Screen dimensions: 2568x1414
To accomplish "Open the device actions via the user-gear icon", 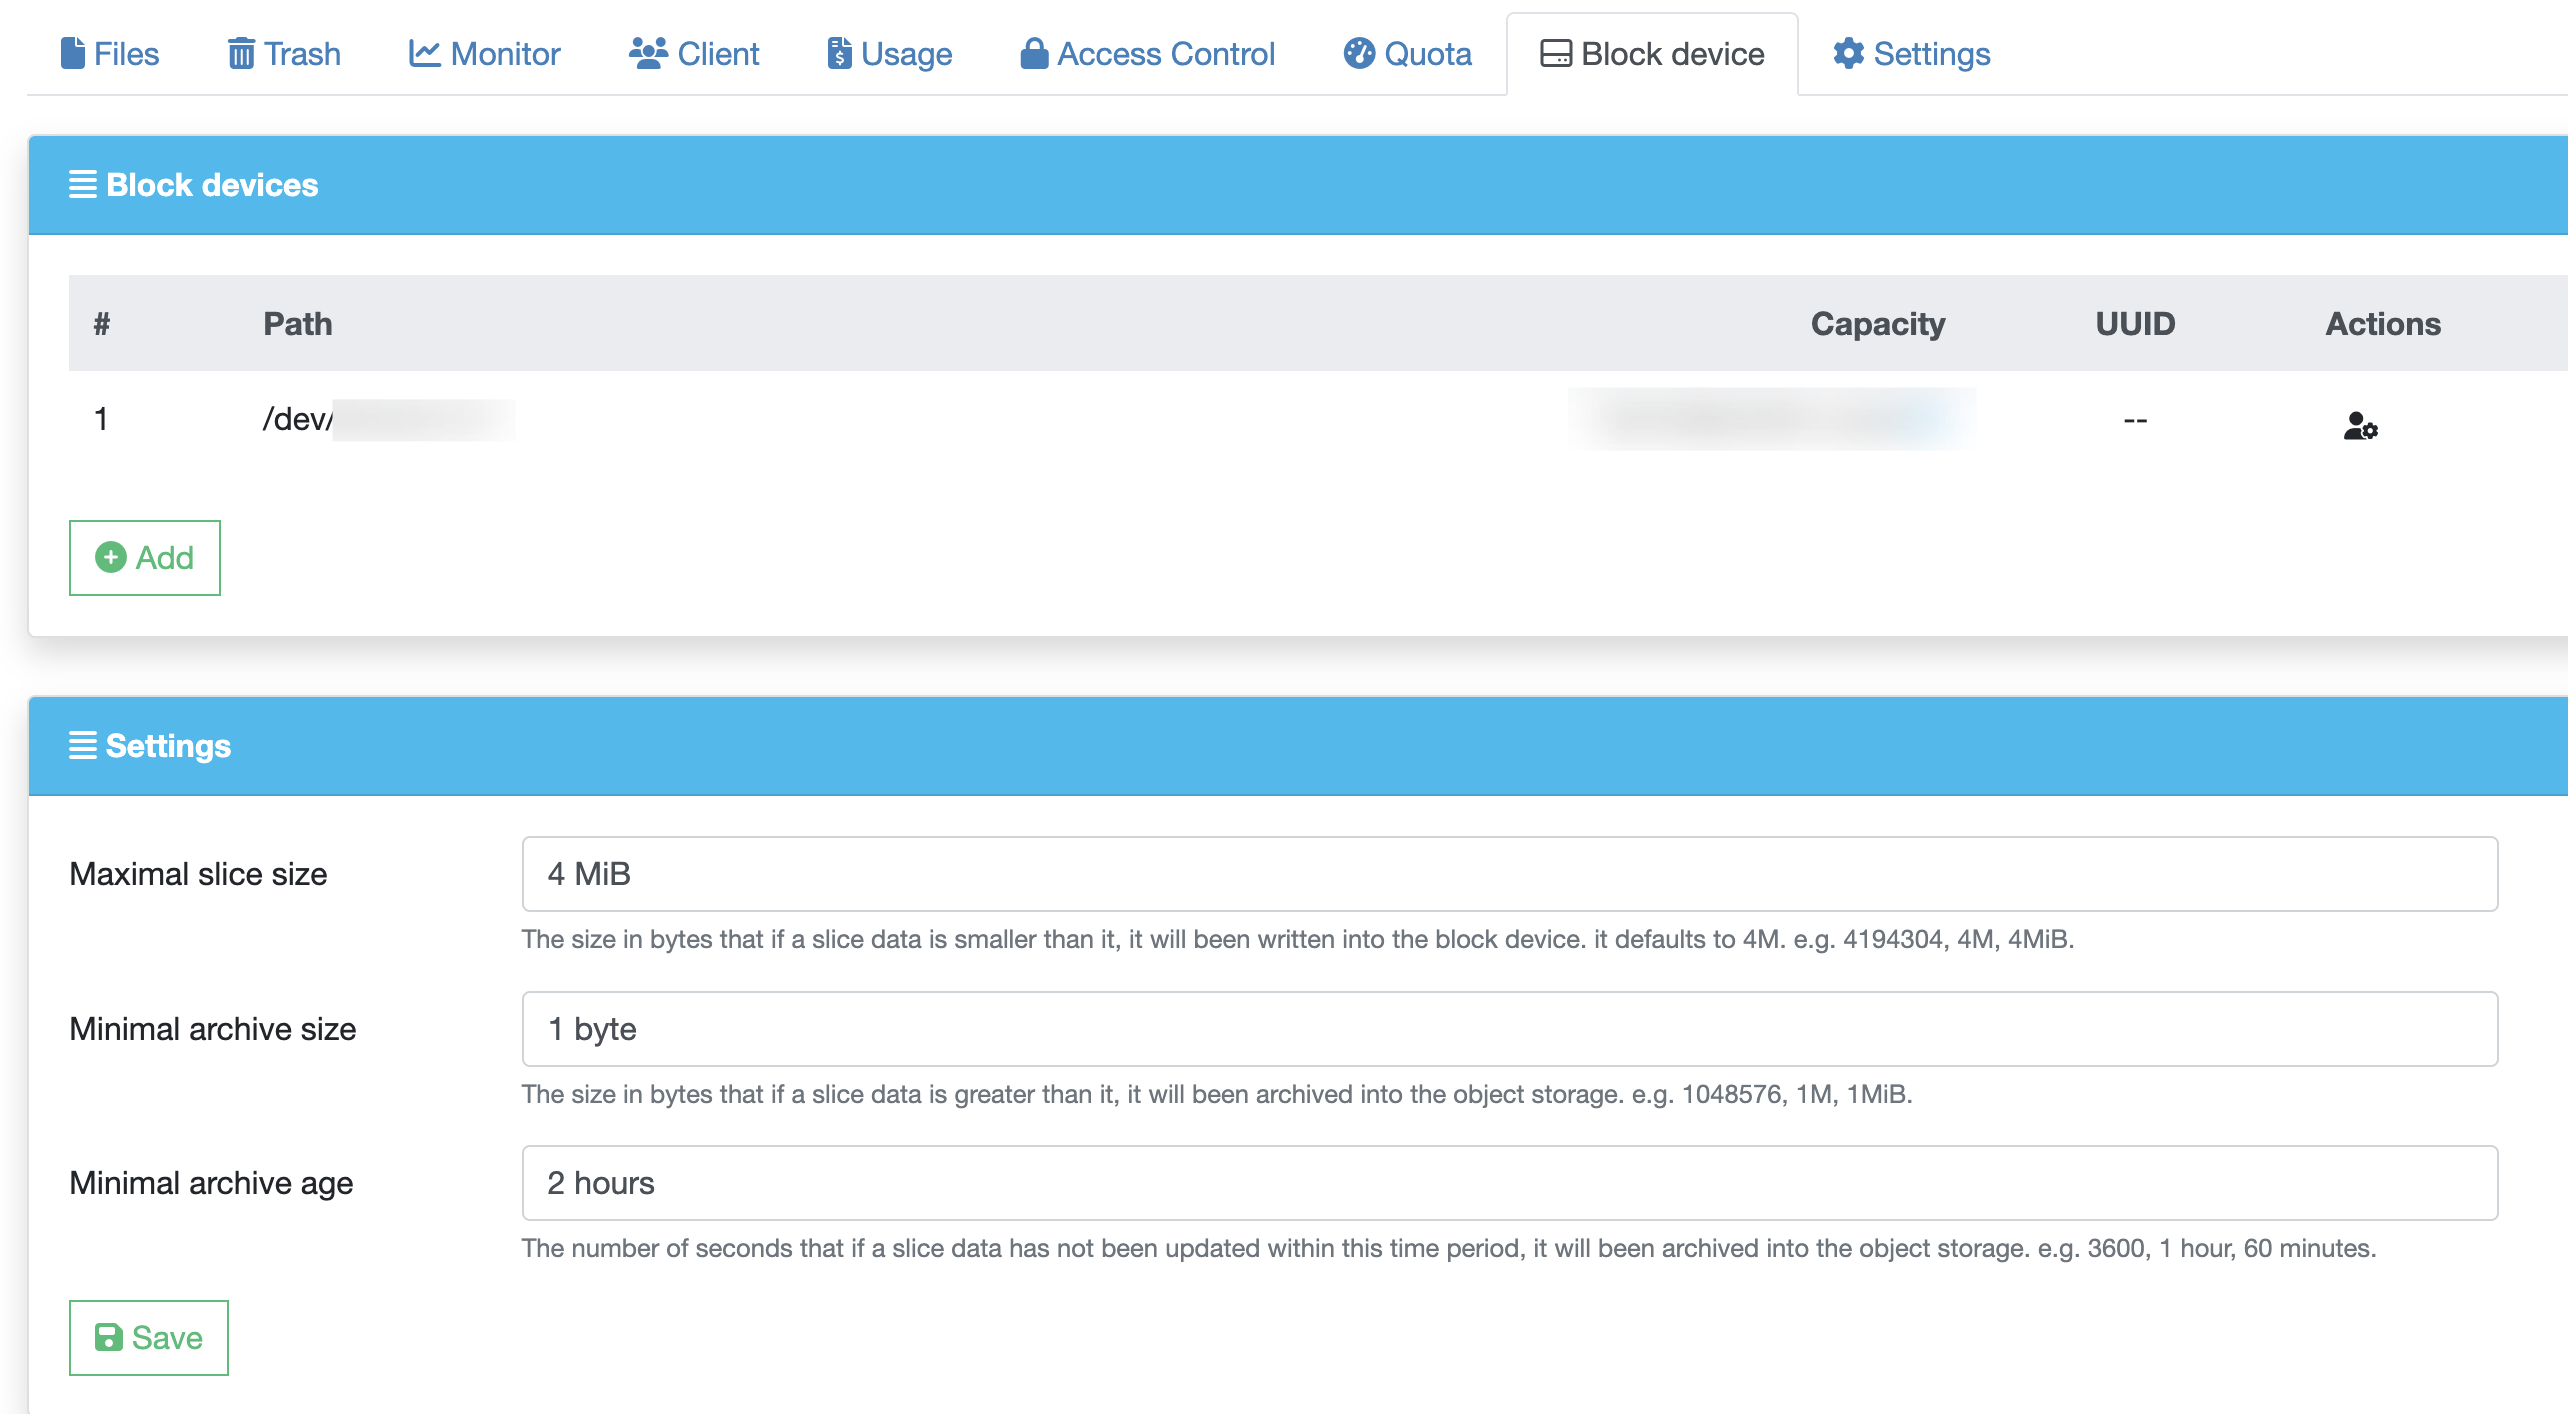I will point(2361,427).
